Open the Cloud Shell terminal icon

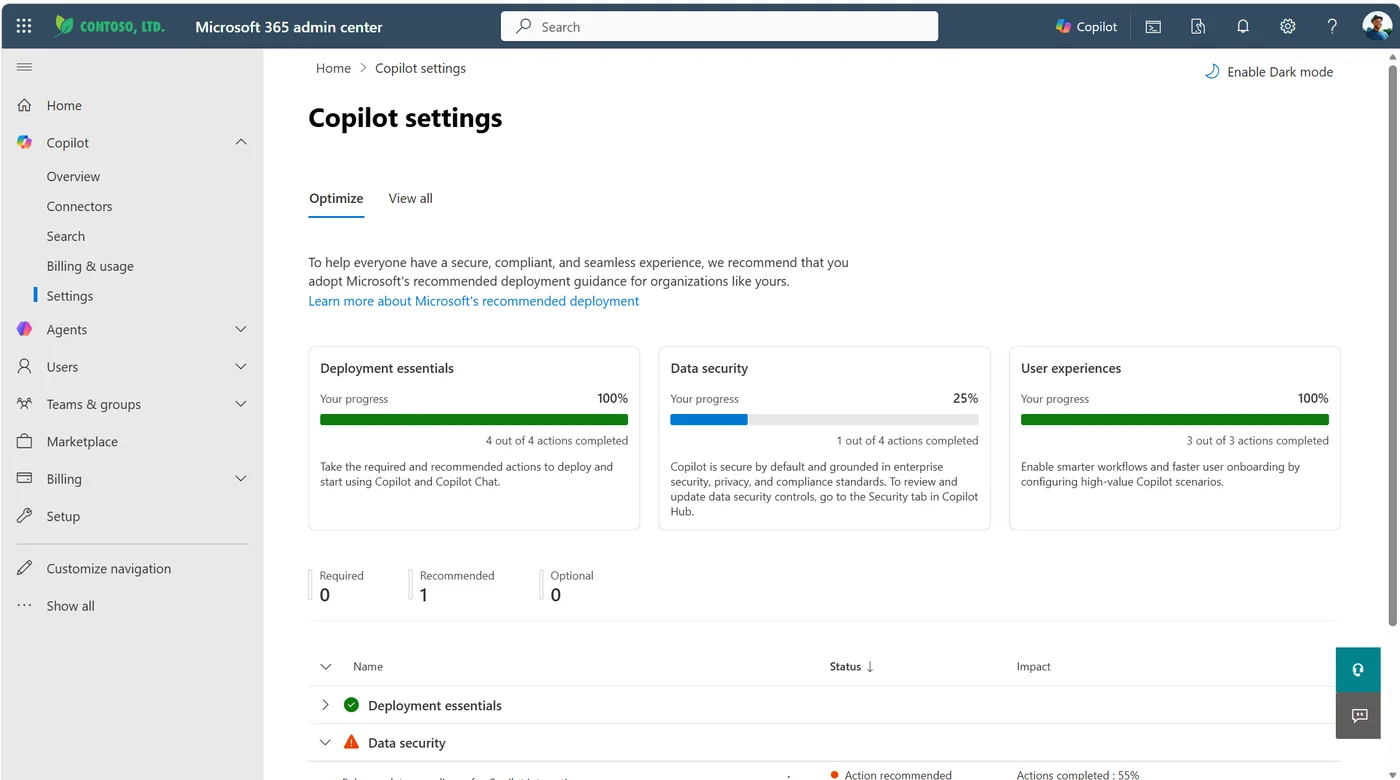point(1153,27)
